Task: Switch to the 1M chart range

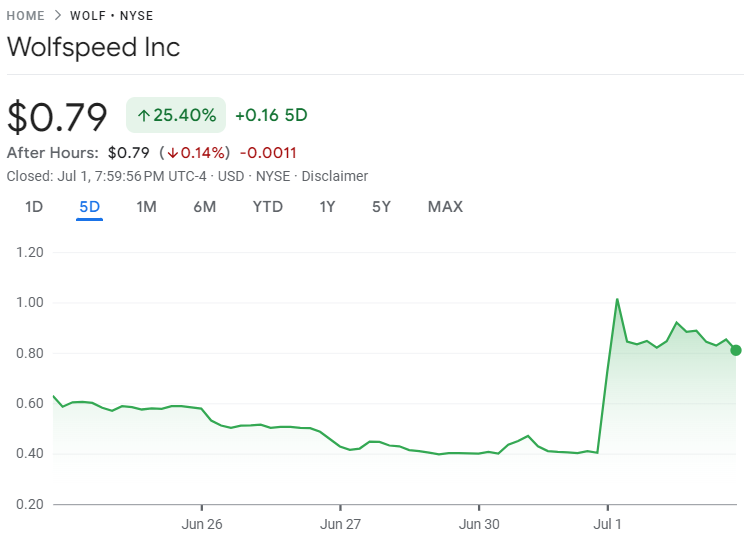Action: click(147, 207)
